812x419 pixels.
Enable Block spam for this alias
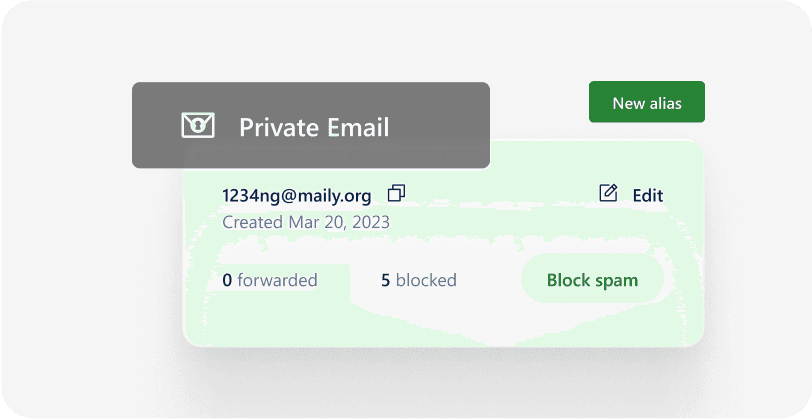(592, 279)
